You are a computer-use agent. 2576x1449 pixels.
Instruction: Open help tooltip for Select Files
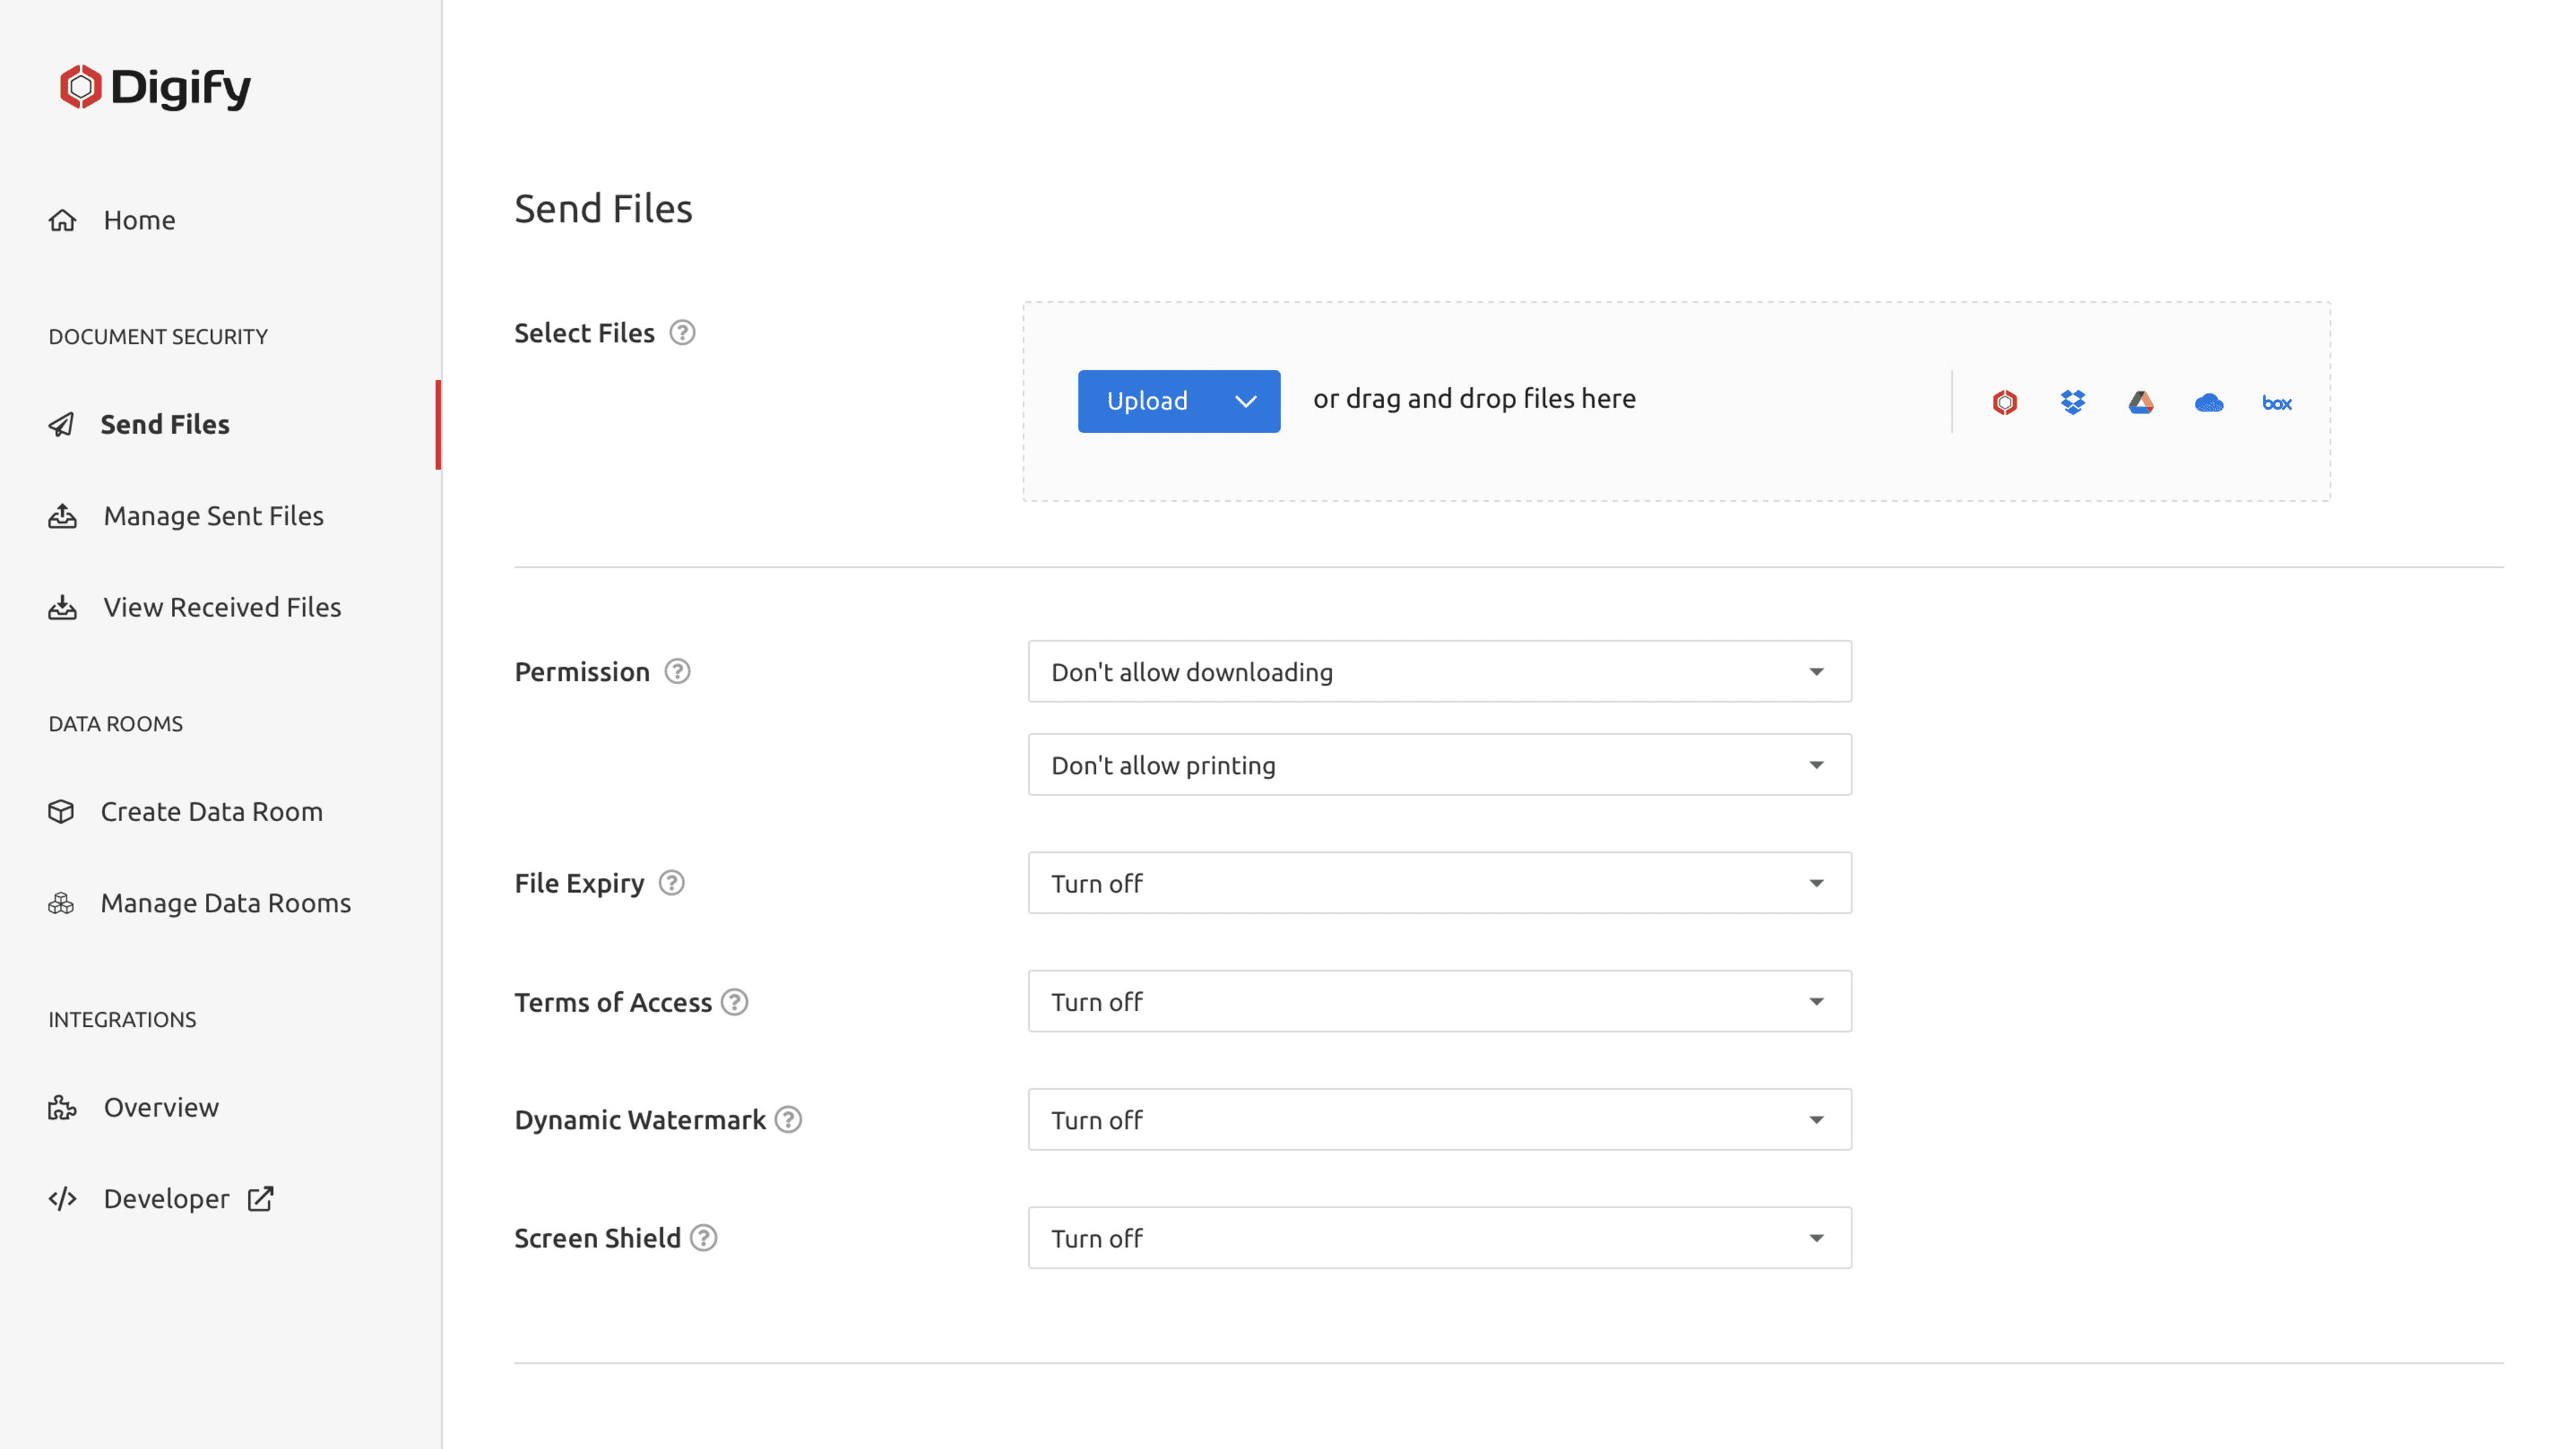click(683, 333)
